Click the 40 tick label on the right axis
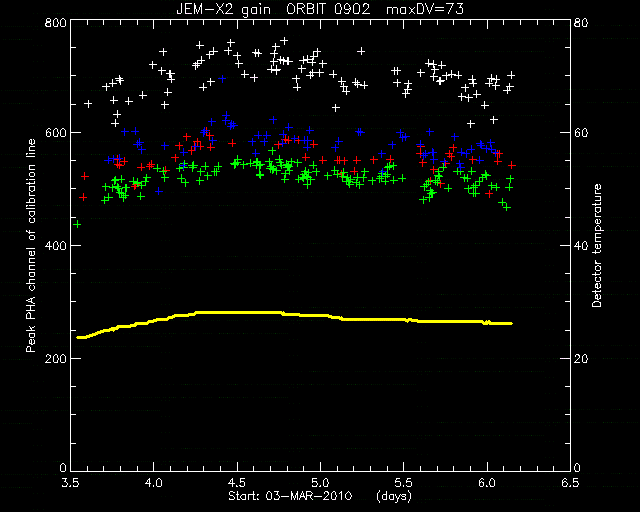The width and height of the screenshot is (640, 512). point(581,246)
